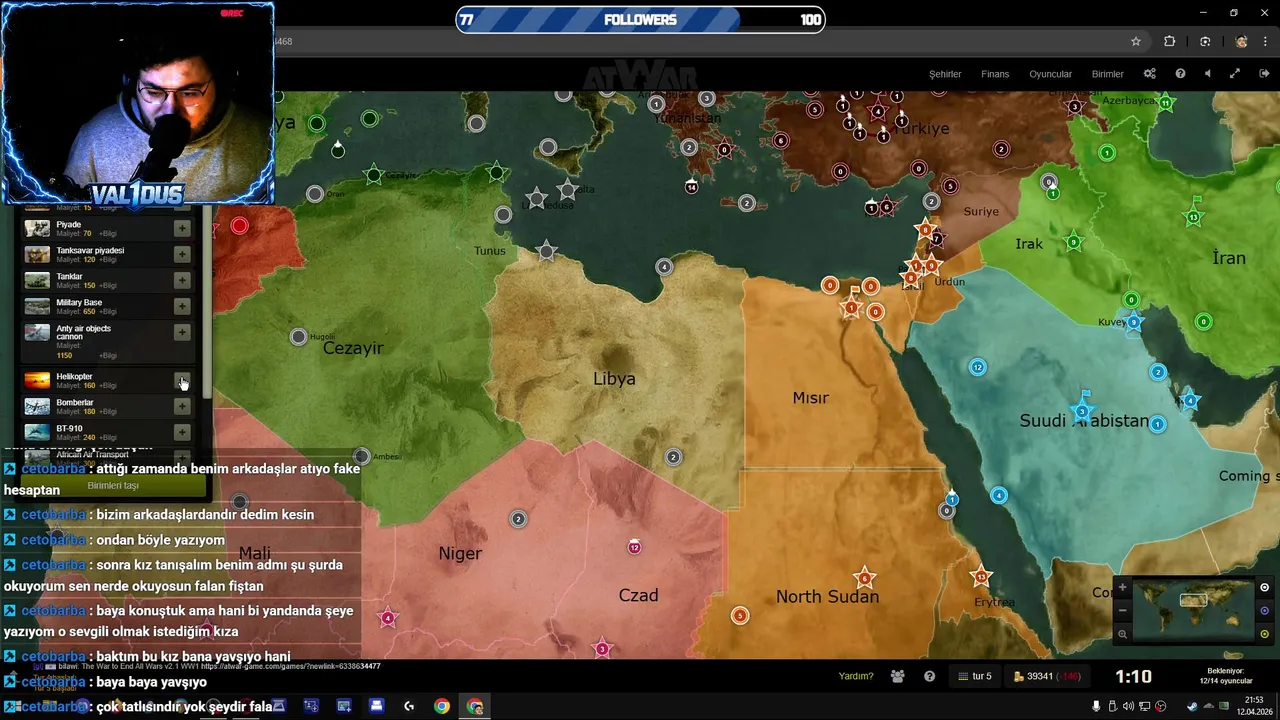Toggle the white circle map filter

(x=1264, y=588)
